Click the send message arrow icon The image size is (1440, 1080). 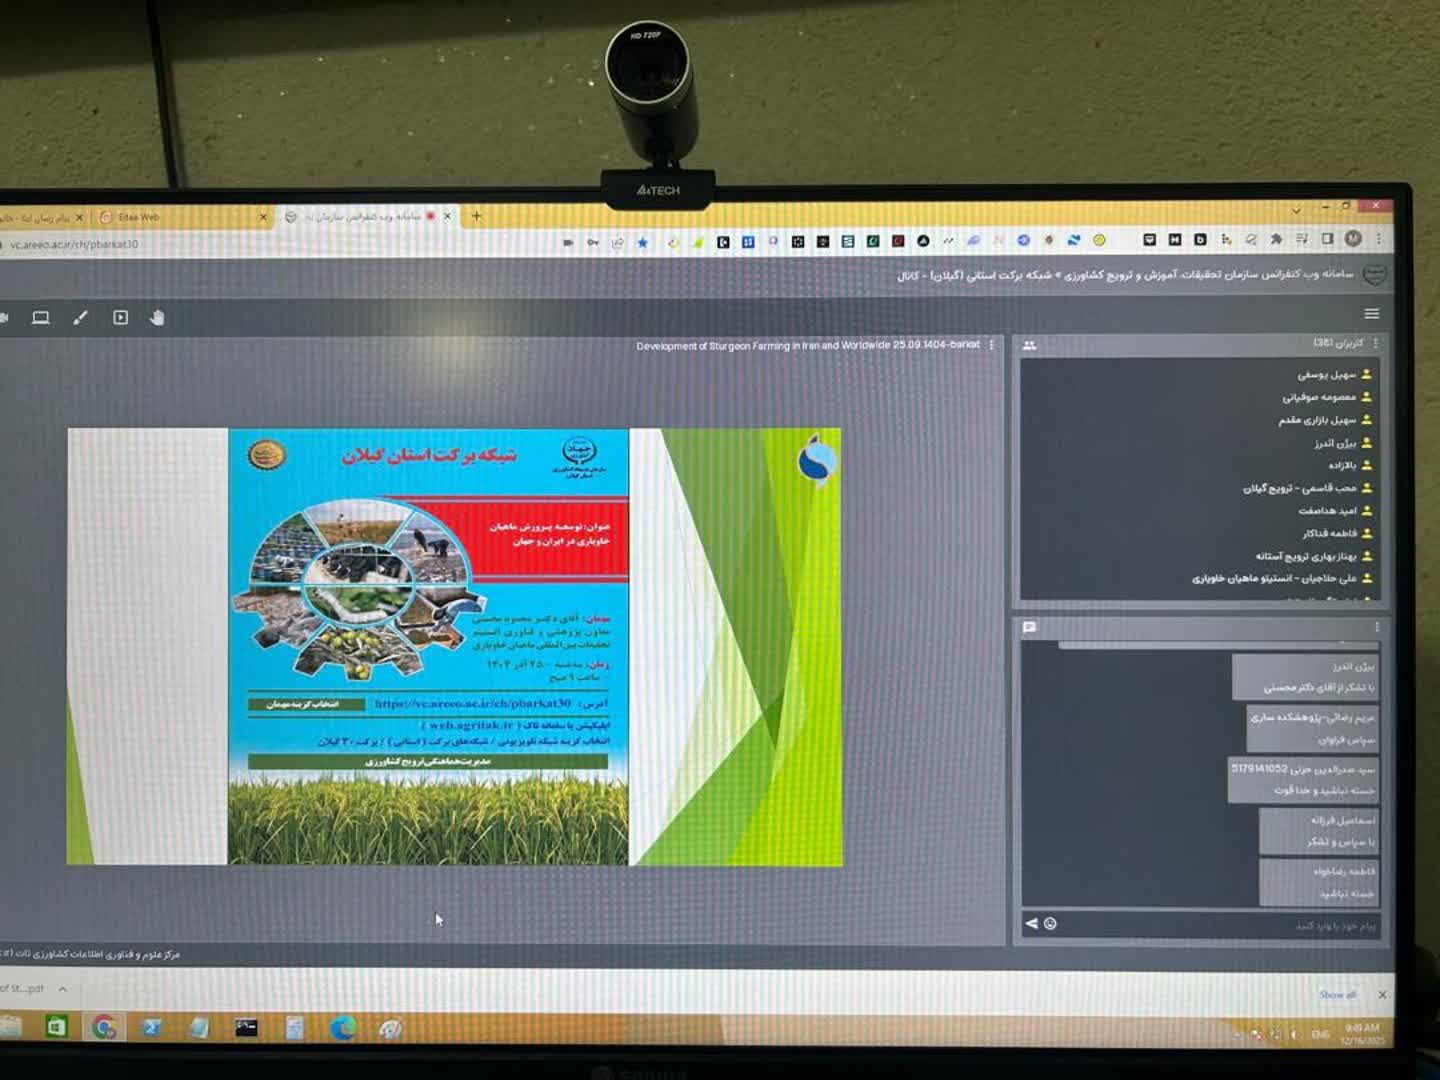point(1031,923)
